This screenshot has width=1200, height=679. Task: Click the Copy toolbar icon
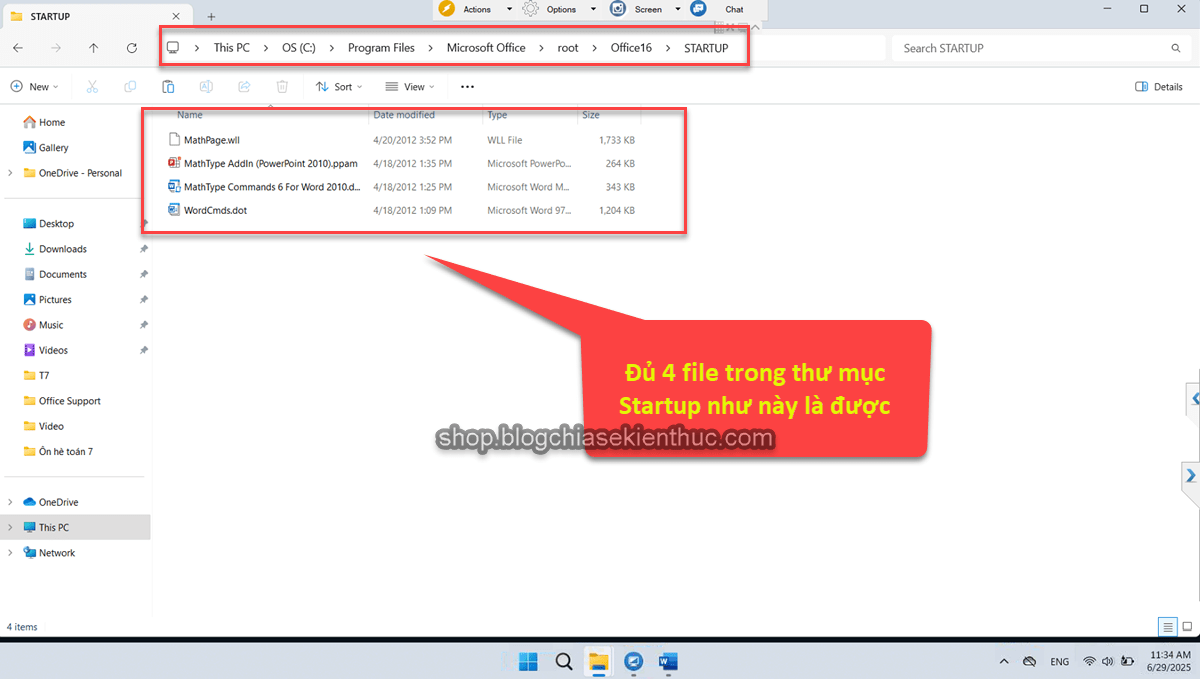(x=130, y=87)
